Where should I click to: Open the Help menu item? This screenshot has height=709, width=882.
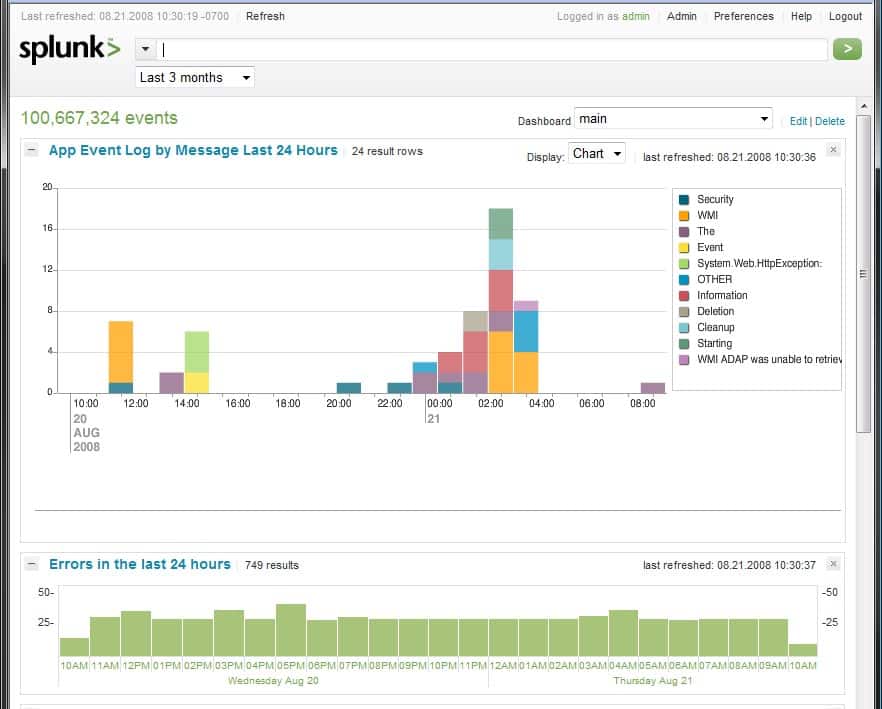coord(803,16)
